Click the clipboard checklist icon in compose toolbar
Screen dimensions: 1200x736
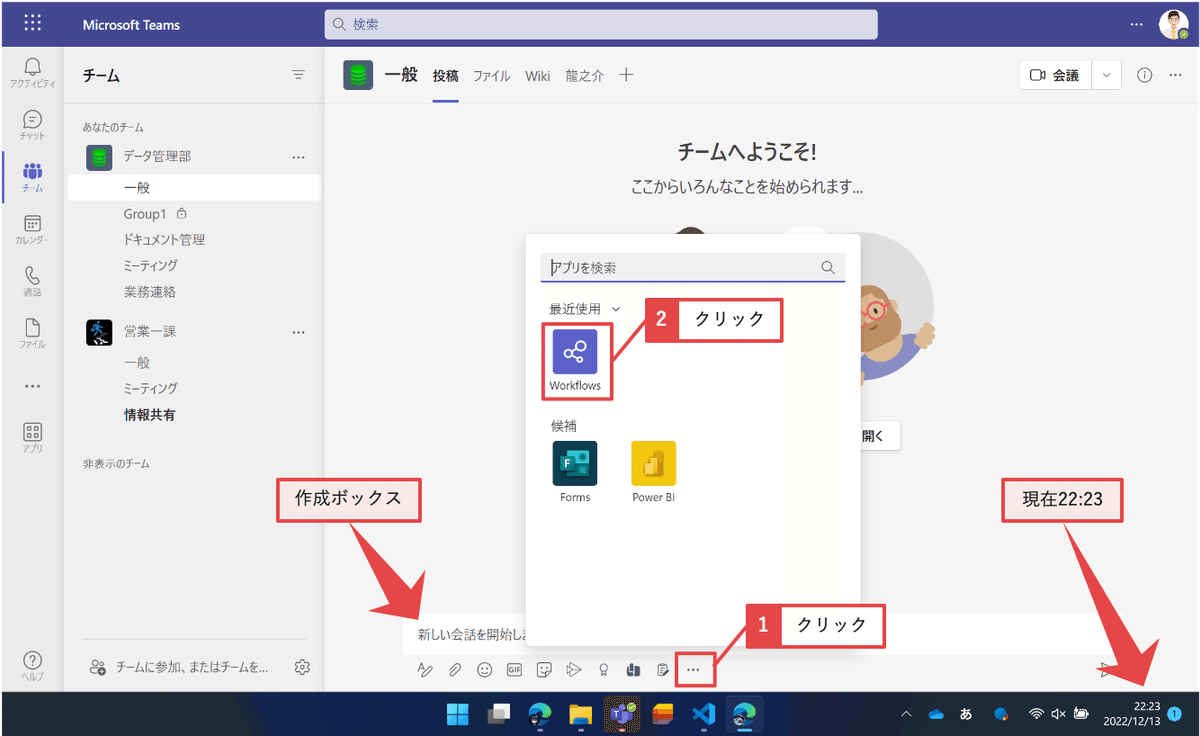pos(663,669)
